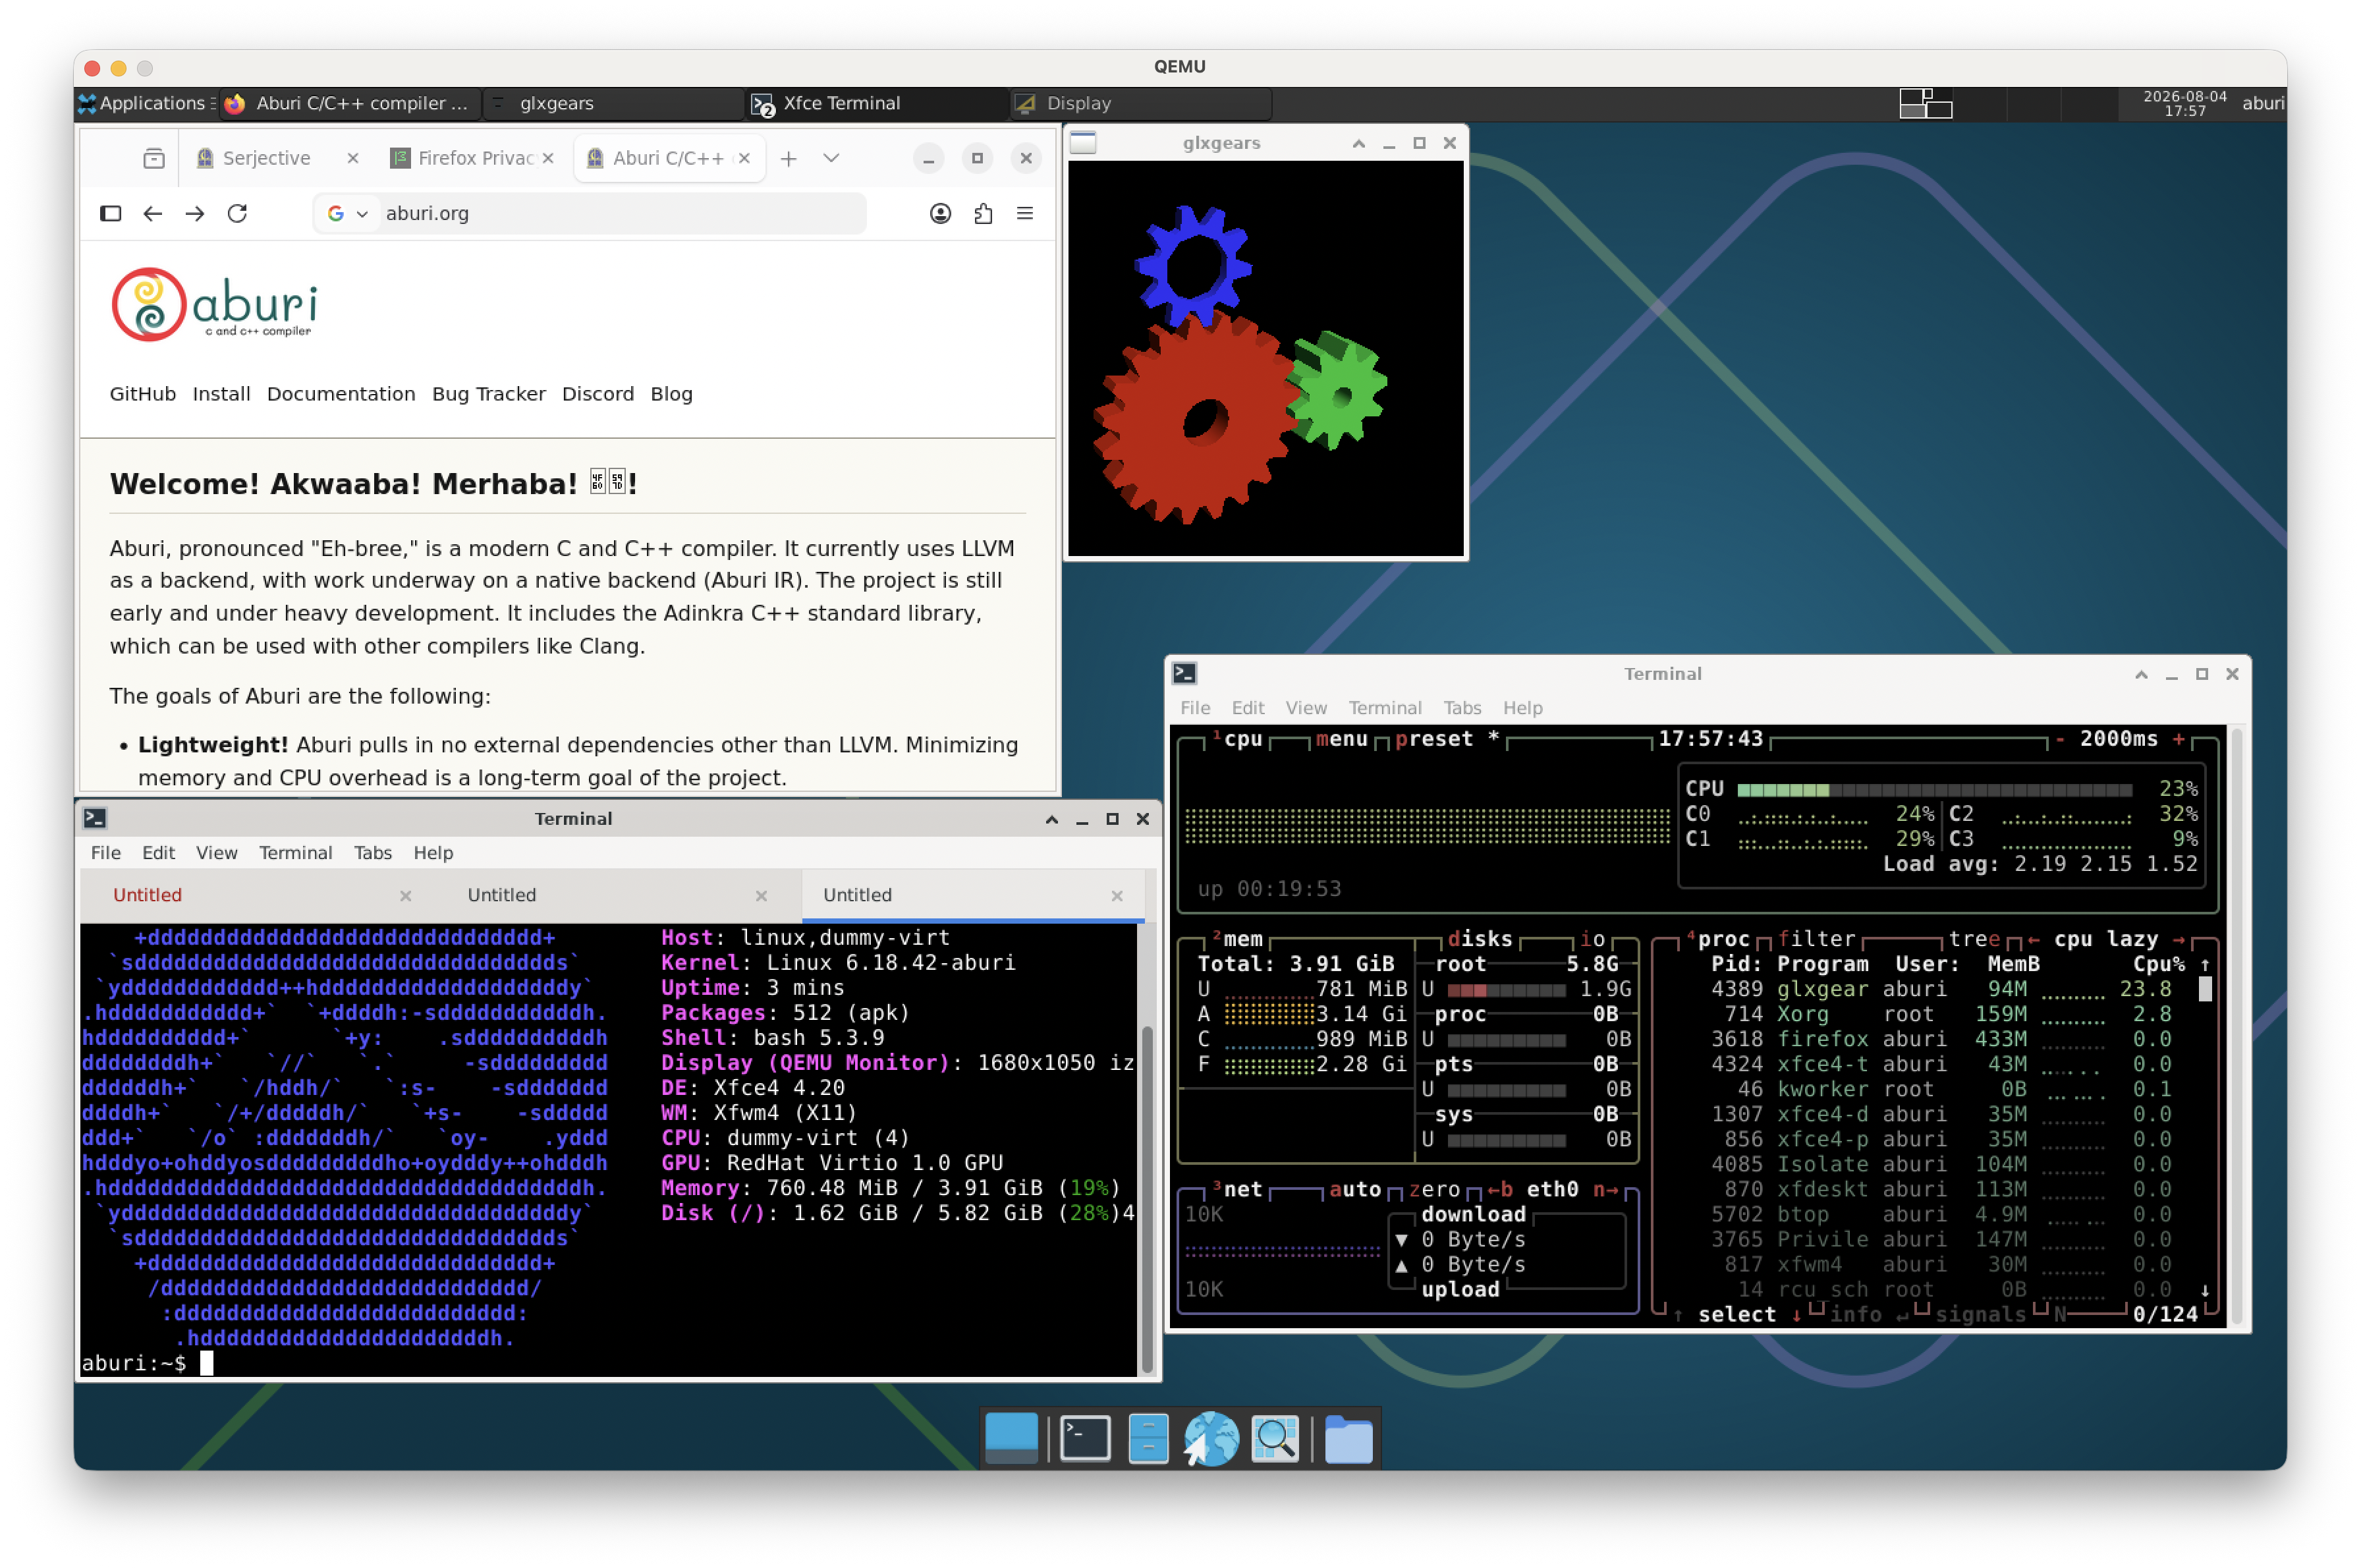Close the Firefox Privacy tab
This screenshot has height=1568, width=2361.
pos(548,158)
